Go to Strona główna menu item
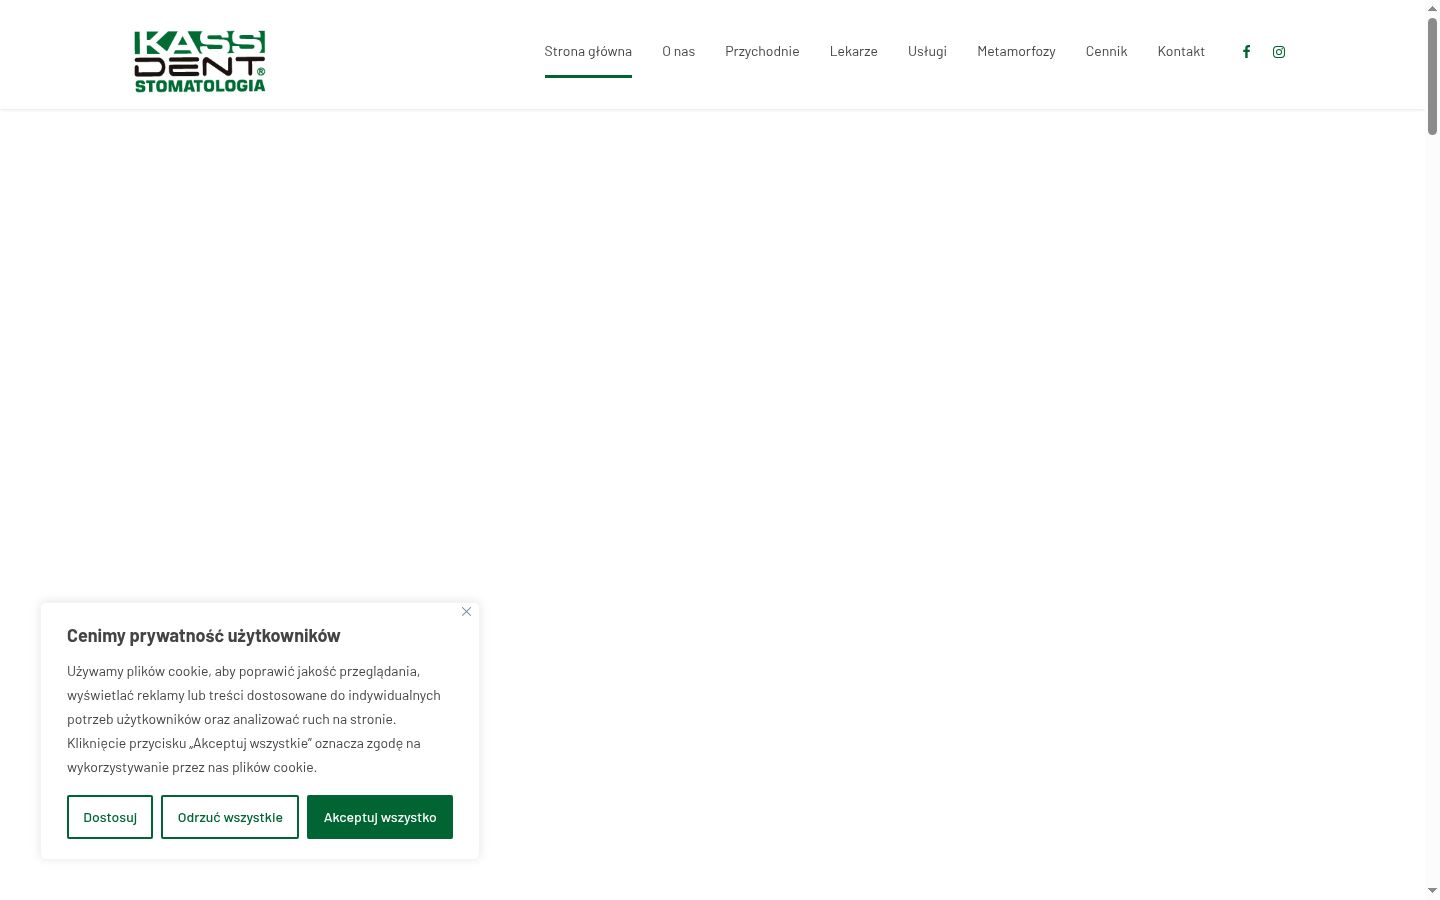This screenshot has height=900, width=1440. pyautogui.click(x=588, y=51)
